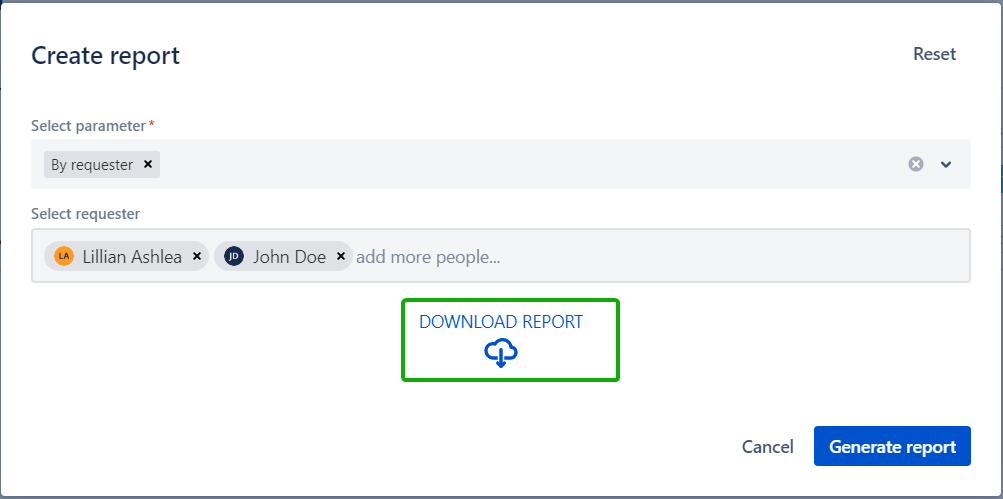Click the Create report dialog heading
The height and width of the screenshot is (499, 1003).
pos(106,55)
